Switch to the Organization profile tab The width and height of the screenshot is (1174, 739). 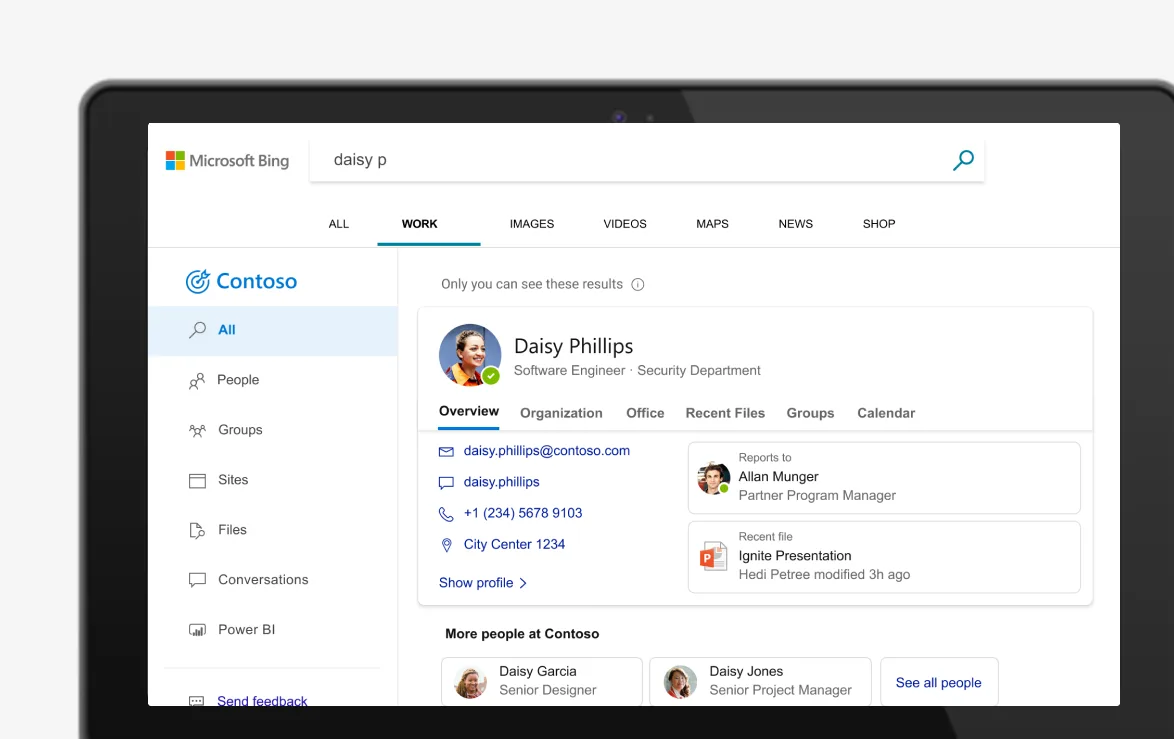(x=561, y=413)
